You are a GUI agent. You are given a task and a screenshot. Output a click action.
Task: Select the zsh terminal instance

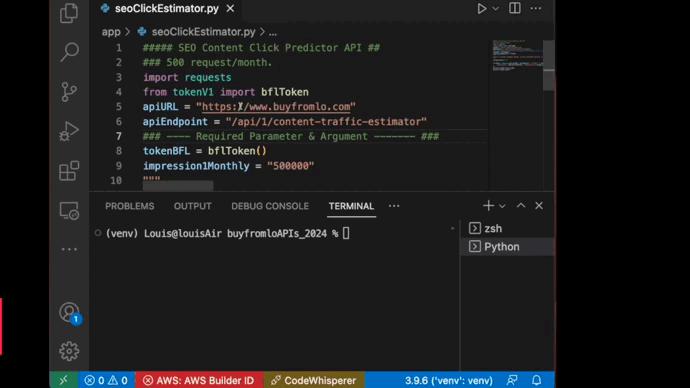pos(508,228)
